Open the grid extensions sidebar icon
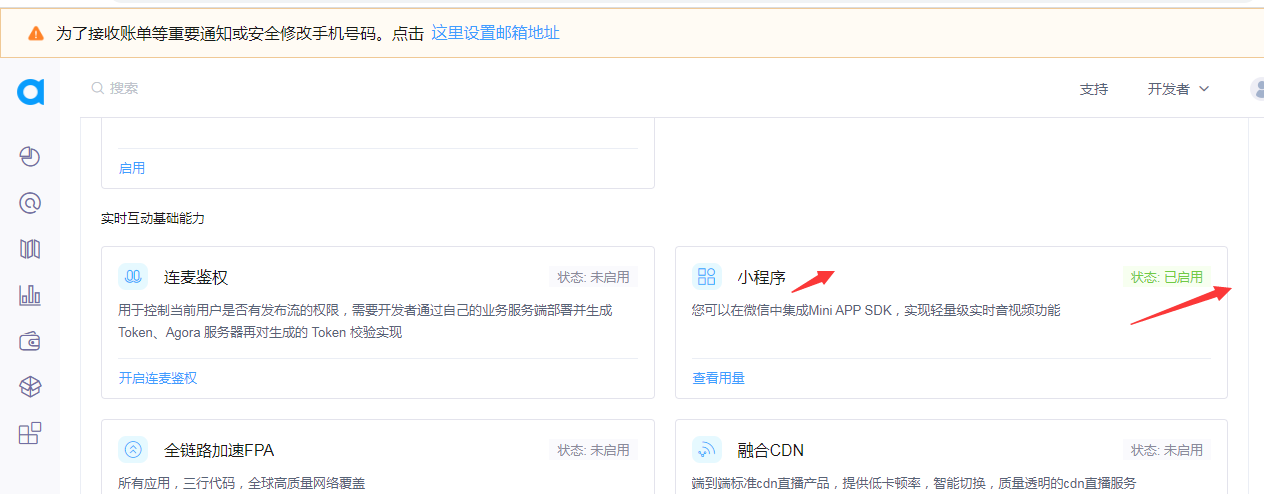1264x494 pixels. pyautogui.click(x=30, y=433)
